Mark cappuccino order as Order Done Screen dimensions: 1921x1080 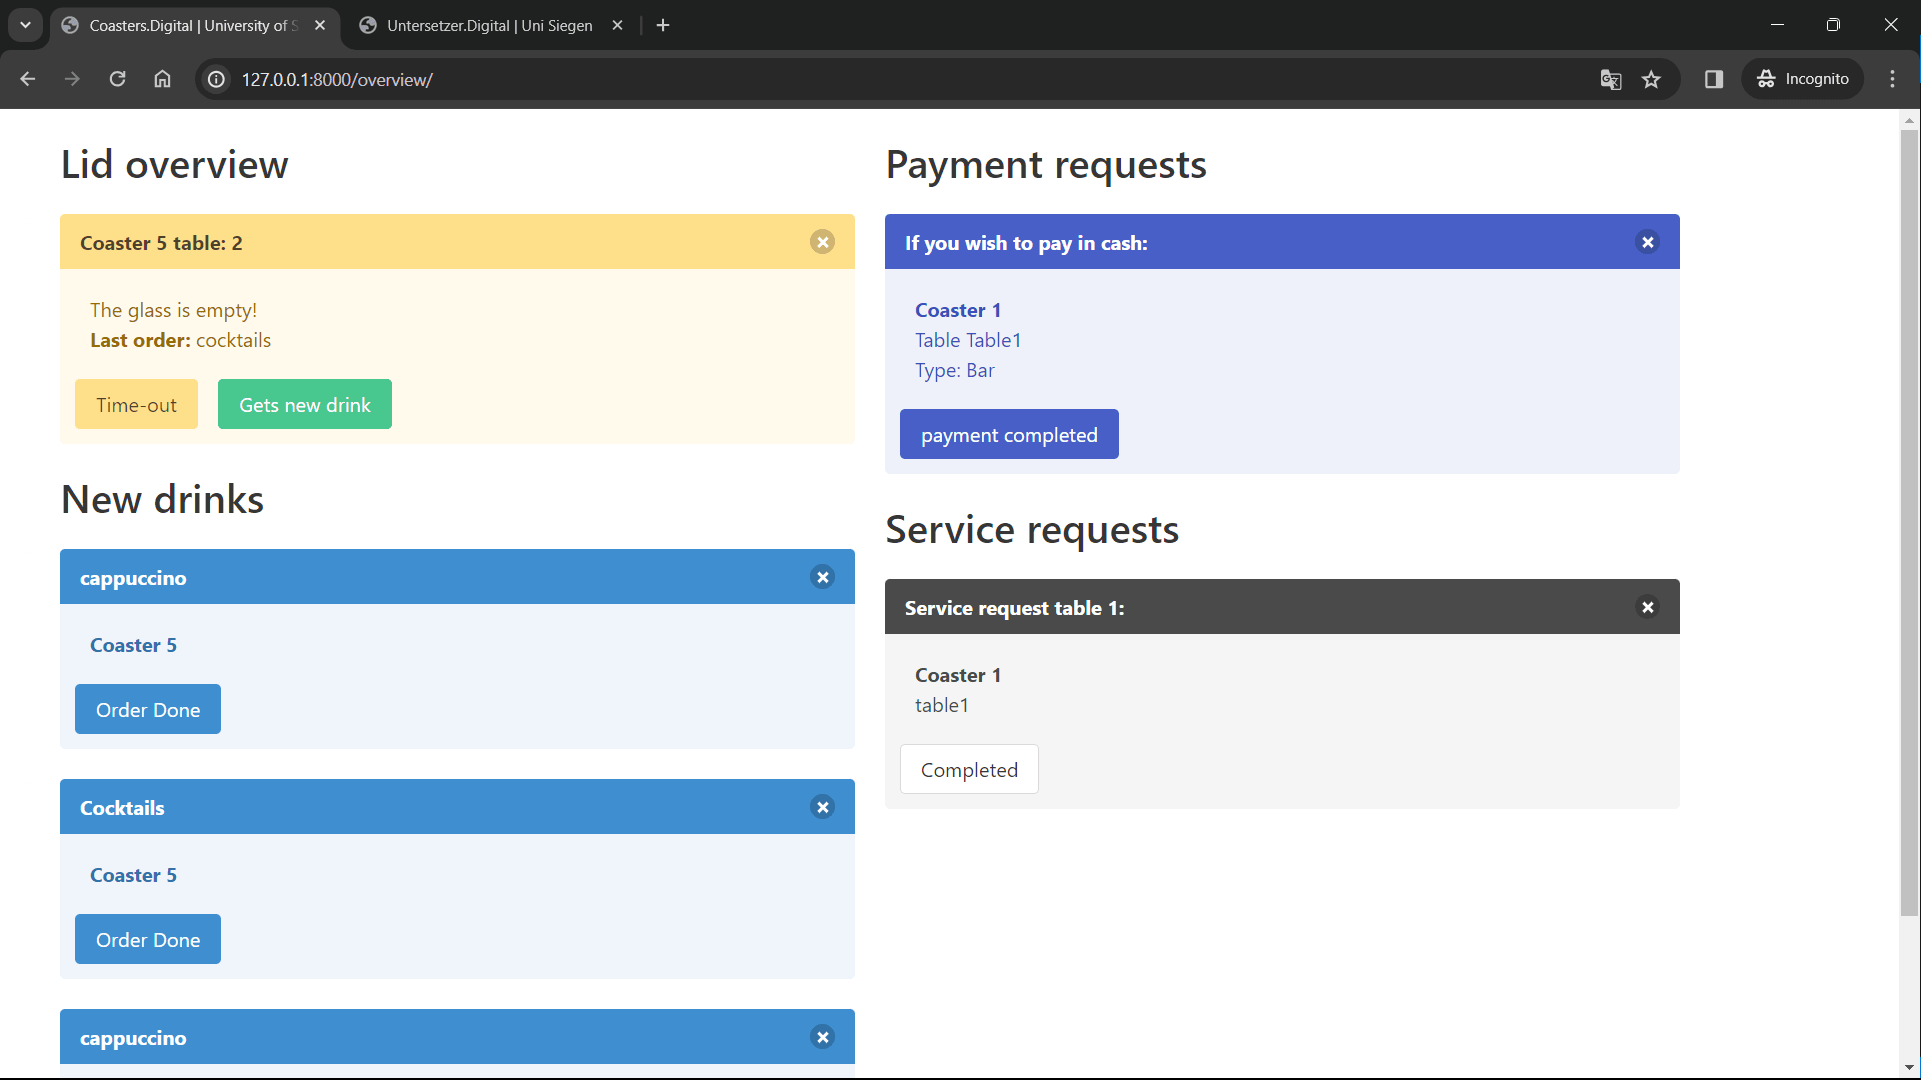148,708
